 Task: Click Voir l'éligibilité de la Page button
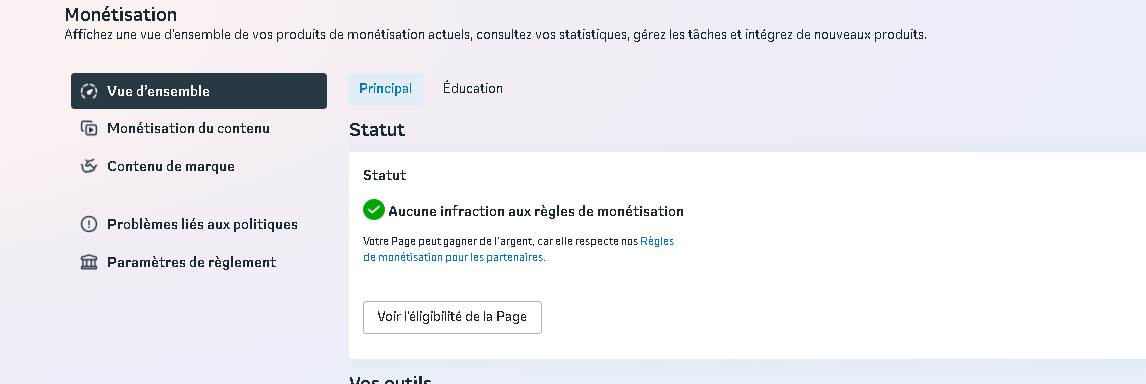[452, 317]
